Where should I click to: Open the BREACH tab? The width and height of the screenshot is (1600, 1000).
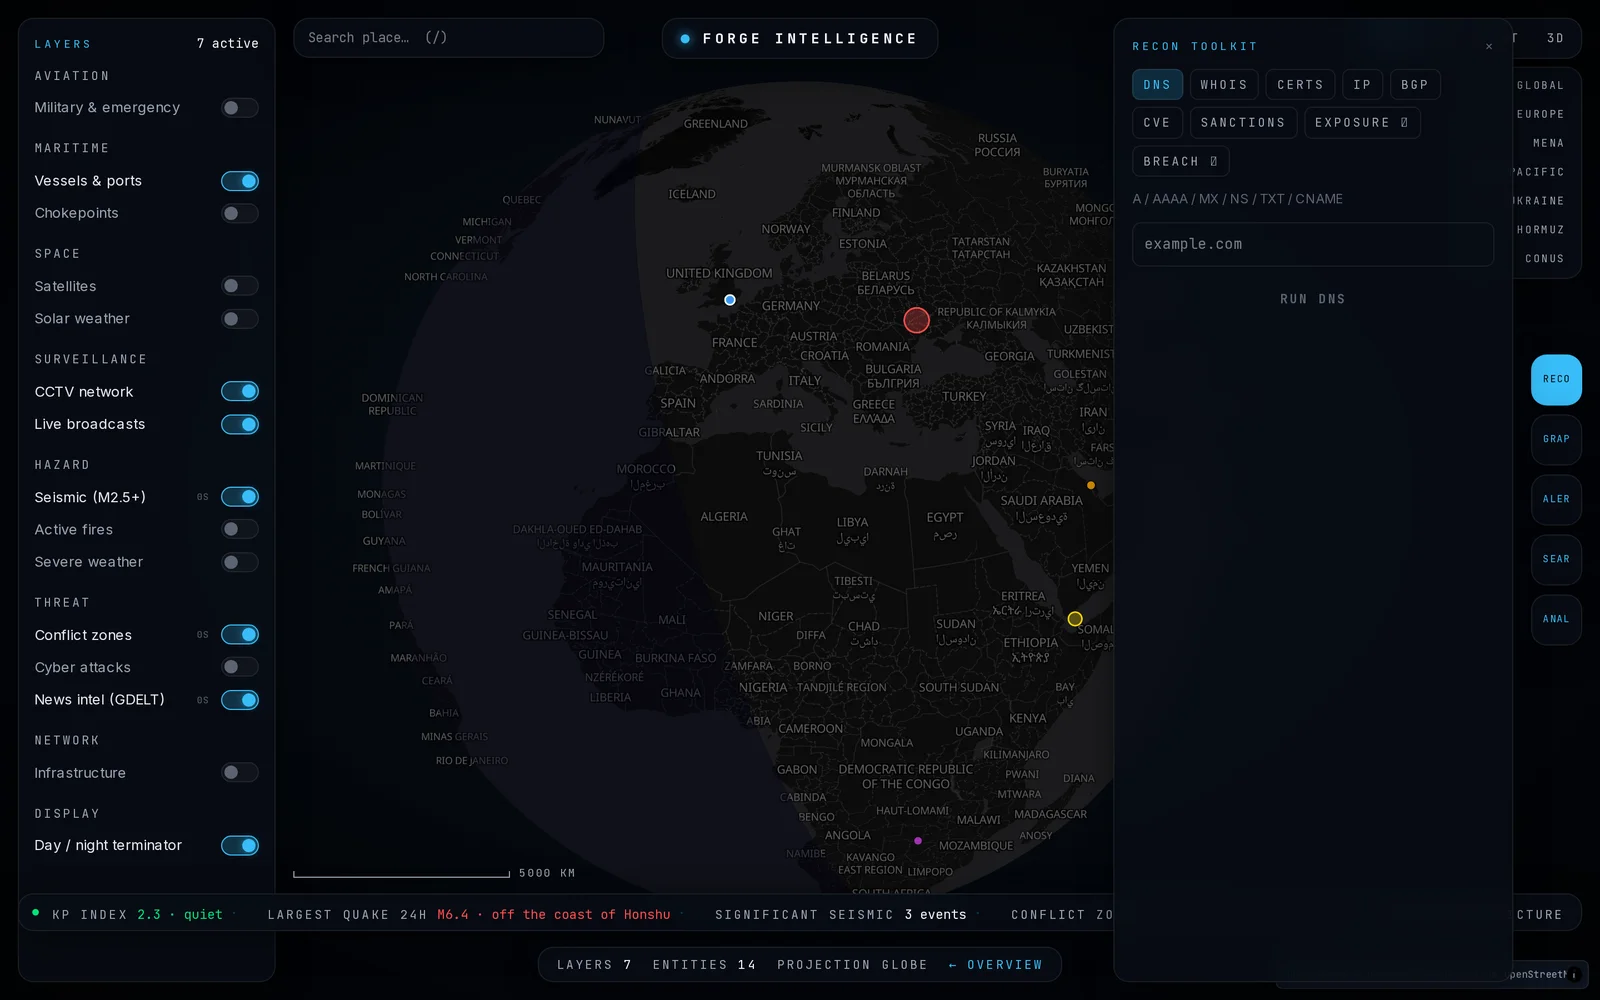[x=1180, y=161]
